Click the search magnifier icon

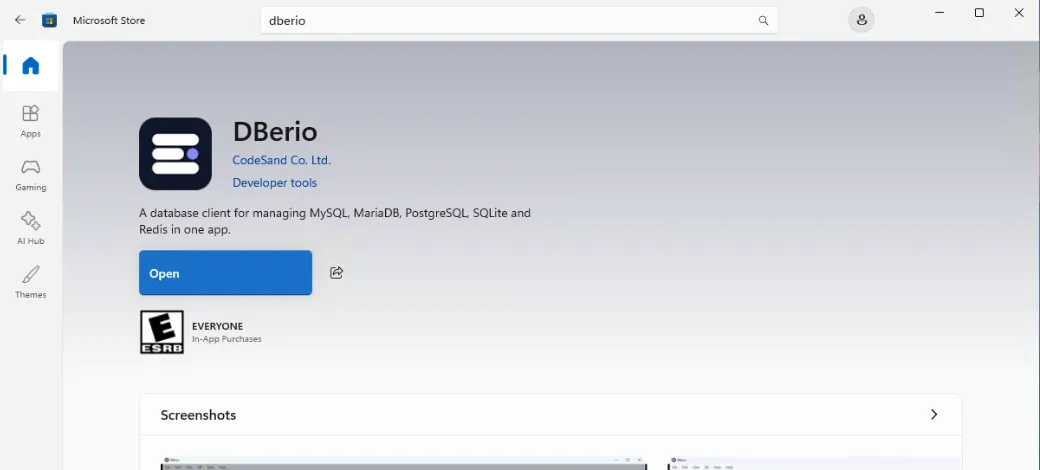(763, 21)
